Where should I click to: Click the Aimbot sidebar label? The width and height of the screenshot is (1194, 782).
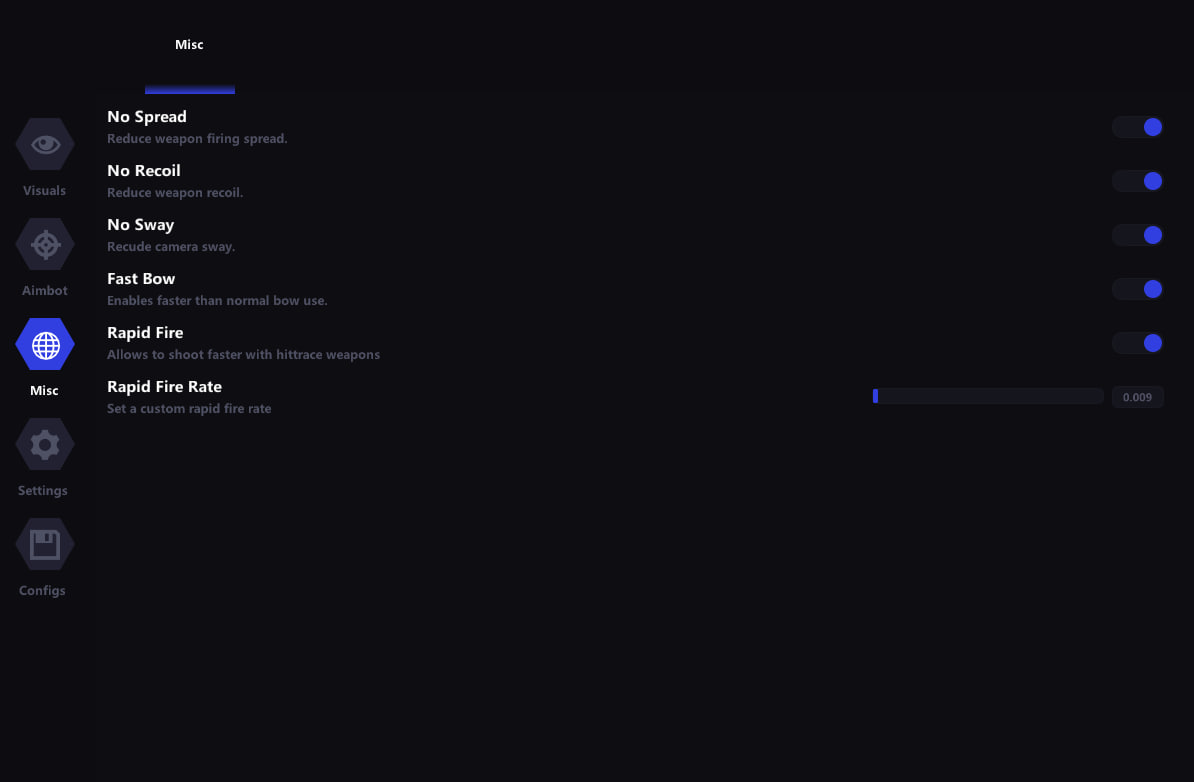(x=45, y=291)
